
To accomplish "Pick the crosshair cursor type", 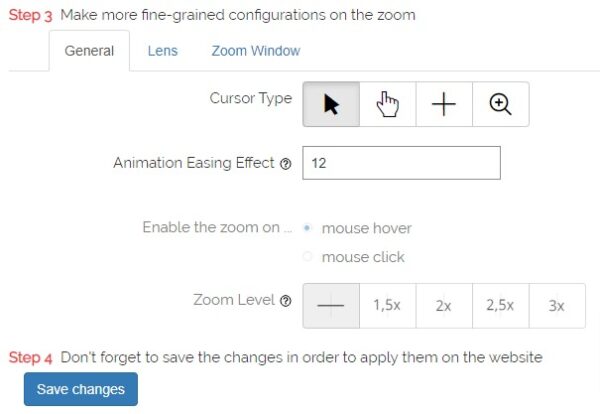I will coord(443,105).
